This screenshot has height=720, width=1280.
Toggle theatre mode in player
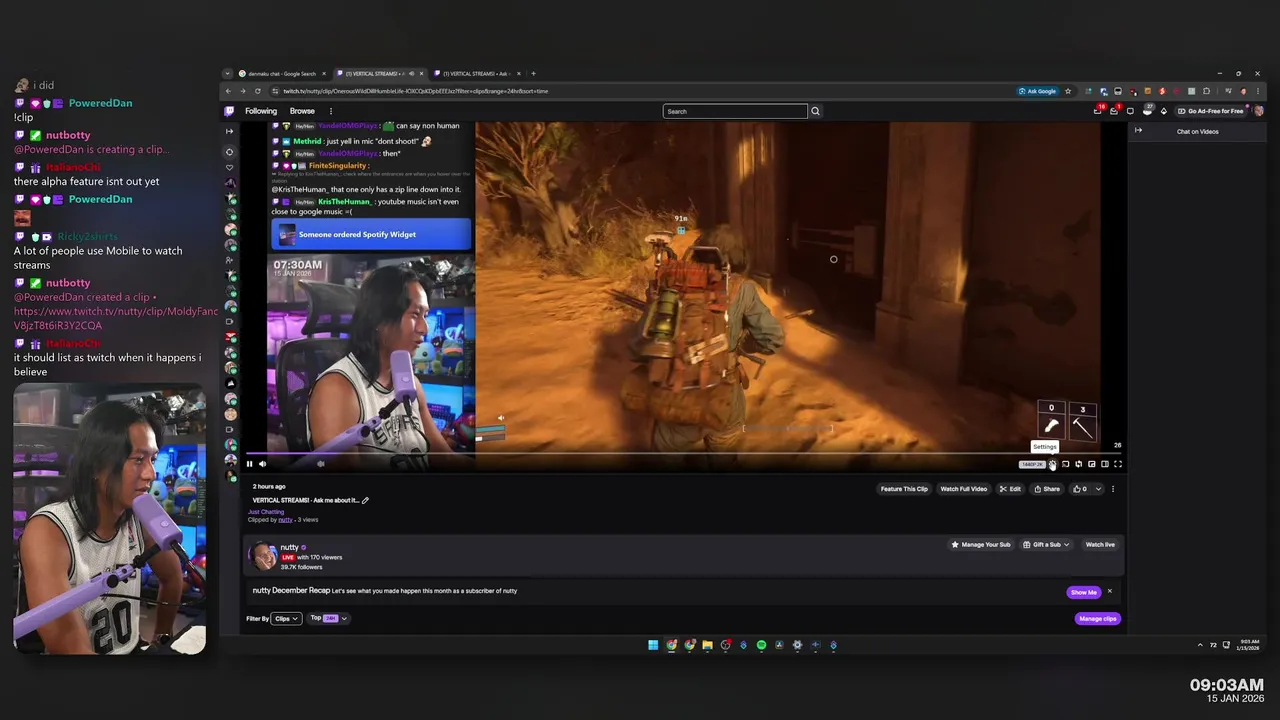tap(1104, 464)
